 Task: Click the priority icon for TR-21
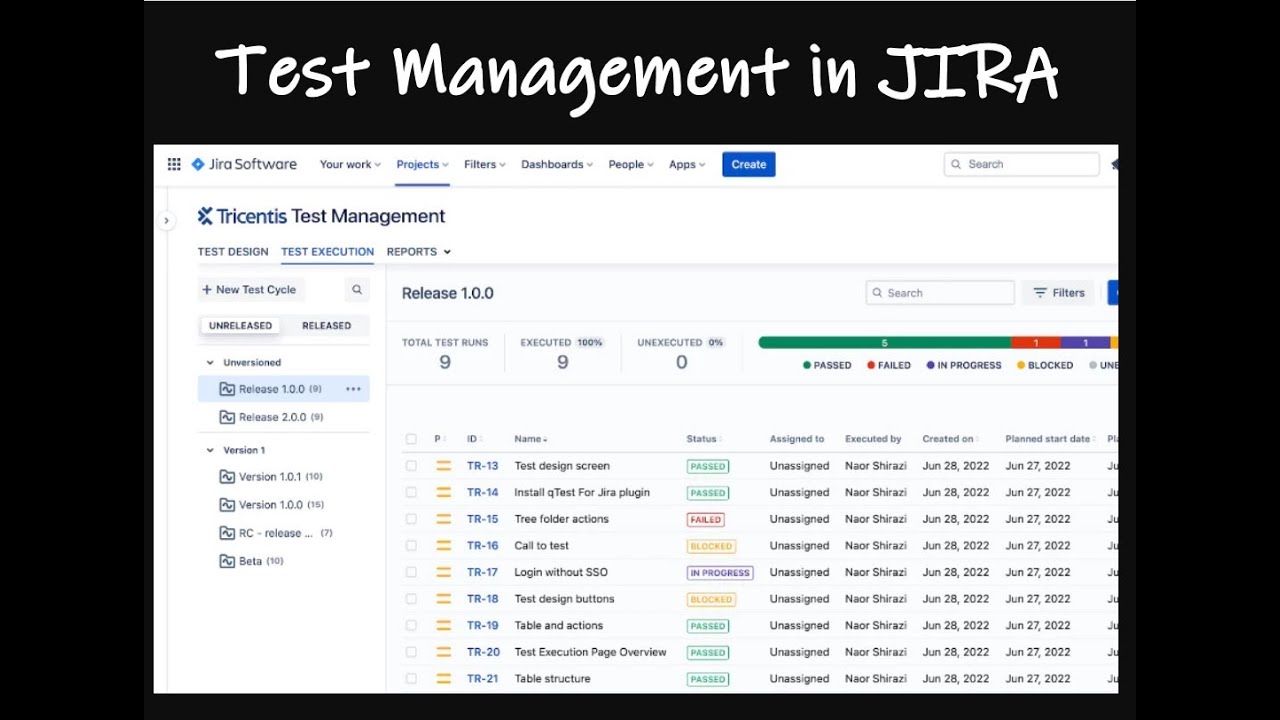coord(443,679)
